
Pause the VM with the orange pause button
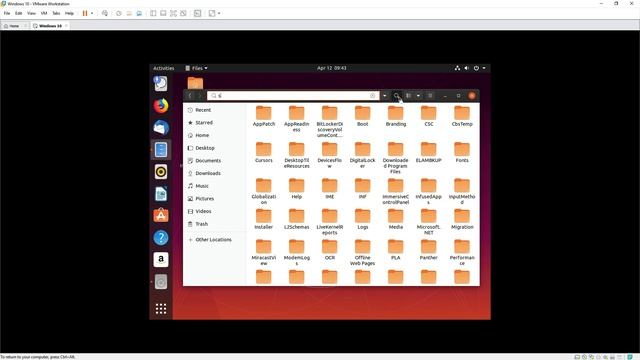pyautogui.click(x=85, y=13)
